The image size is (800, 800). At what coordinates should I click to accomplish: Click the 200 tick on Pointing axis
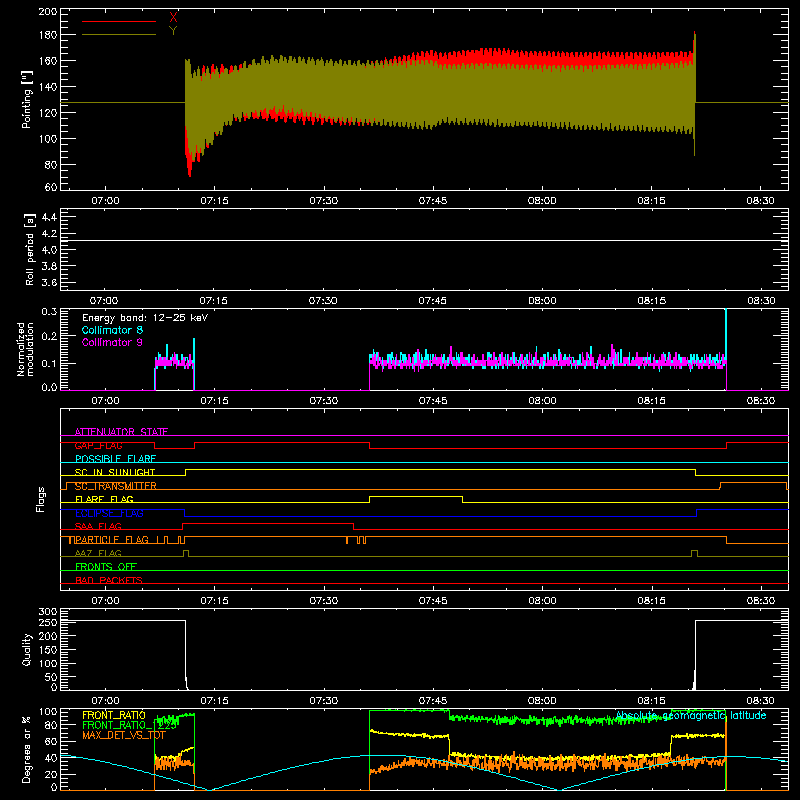pos(47,11)
